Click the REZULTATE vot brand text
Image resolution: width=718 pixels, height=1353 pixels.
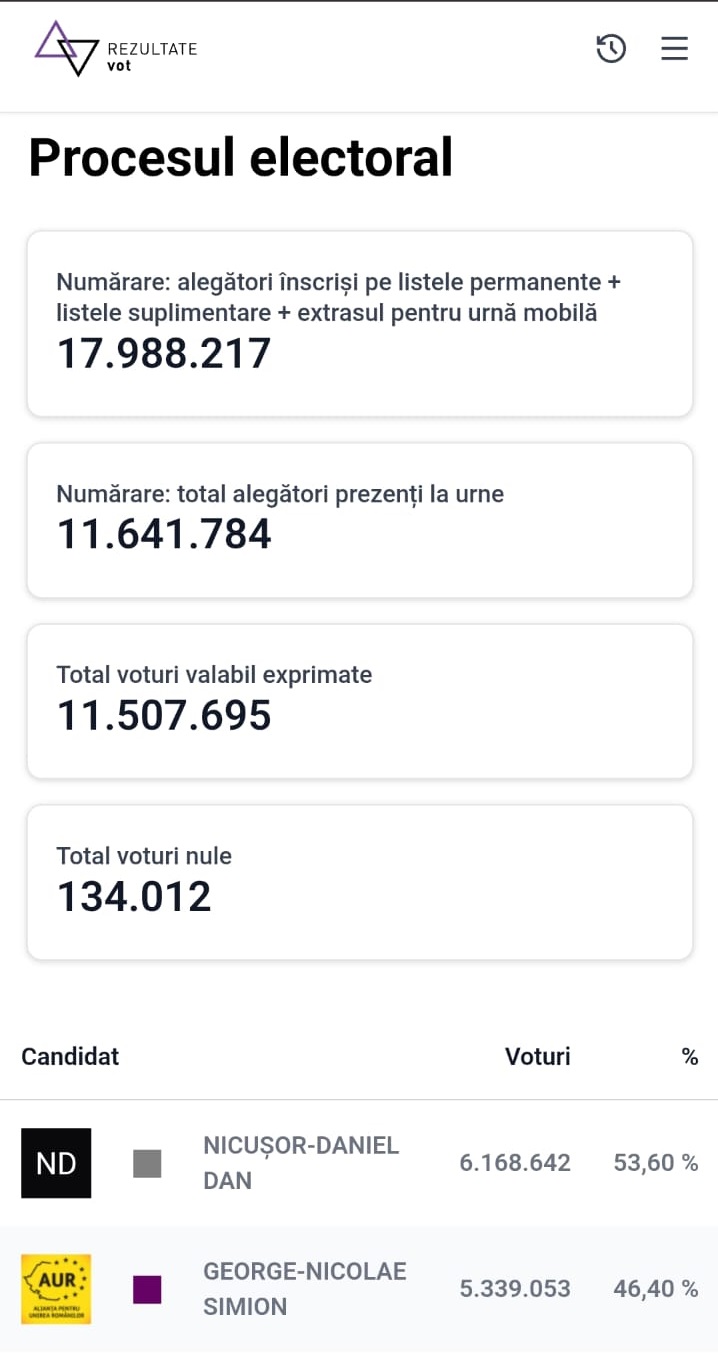(151, 56)
